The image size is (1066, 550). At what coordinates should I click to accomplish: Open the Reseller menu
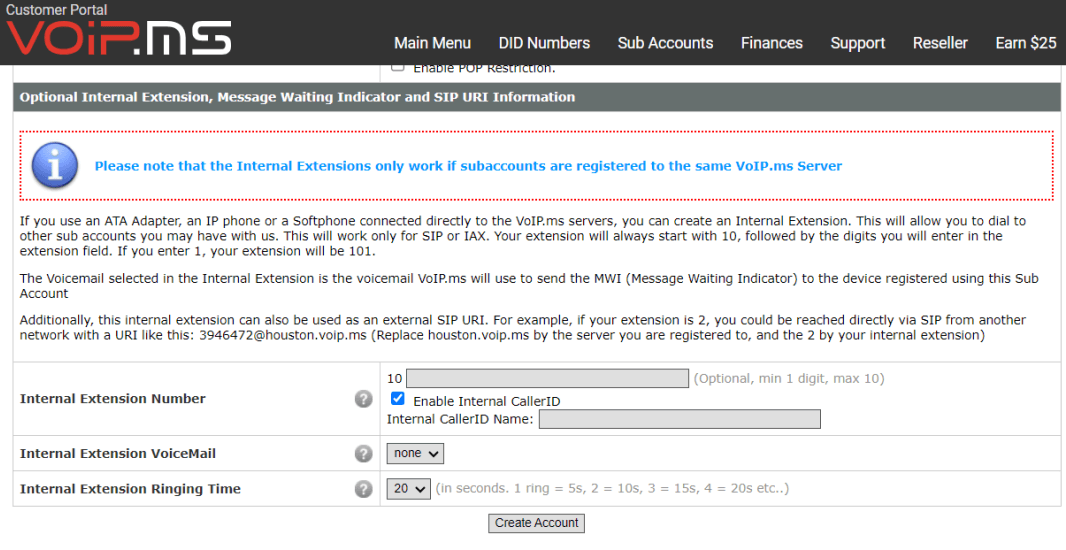940,43
